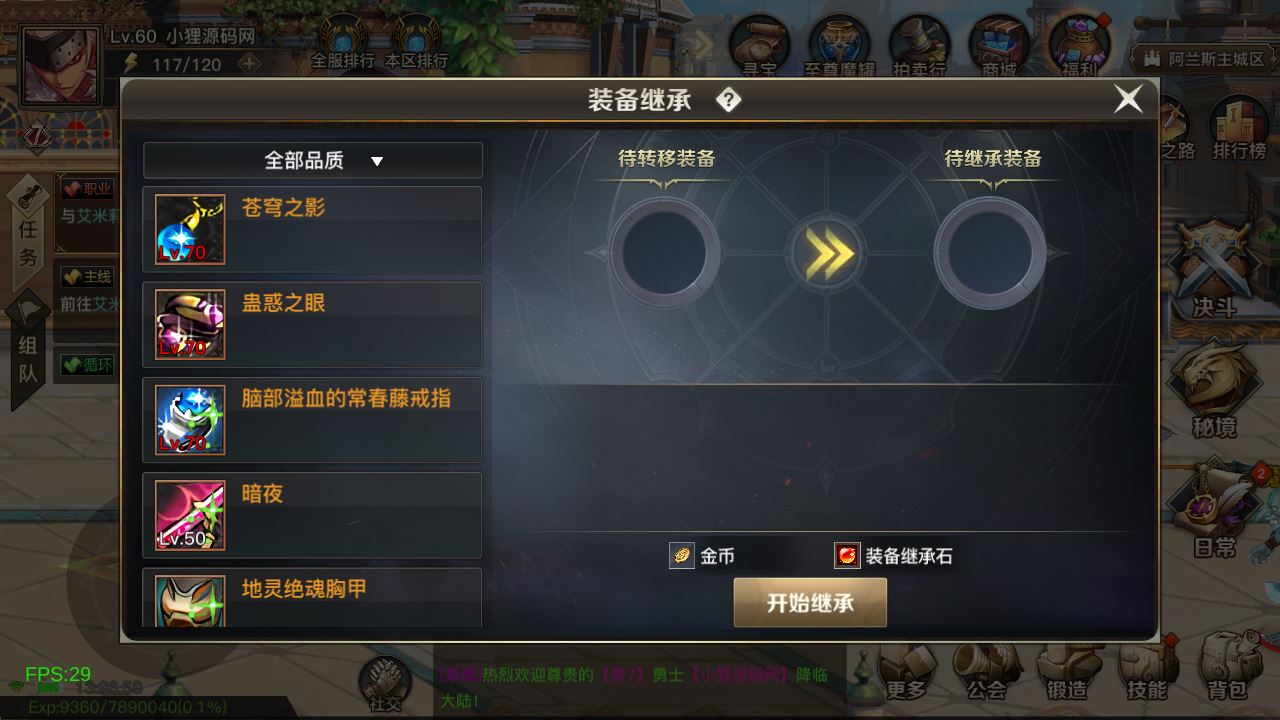This screenshot has width=1280, height=720.
Task: Click the 装备继承石 inheritance stone icon
Action: [847, 556]
